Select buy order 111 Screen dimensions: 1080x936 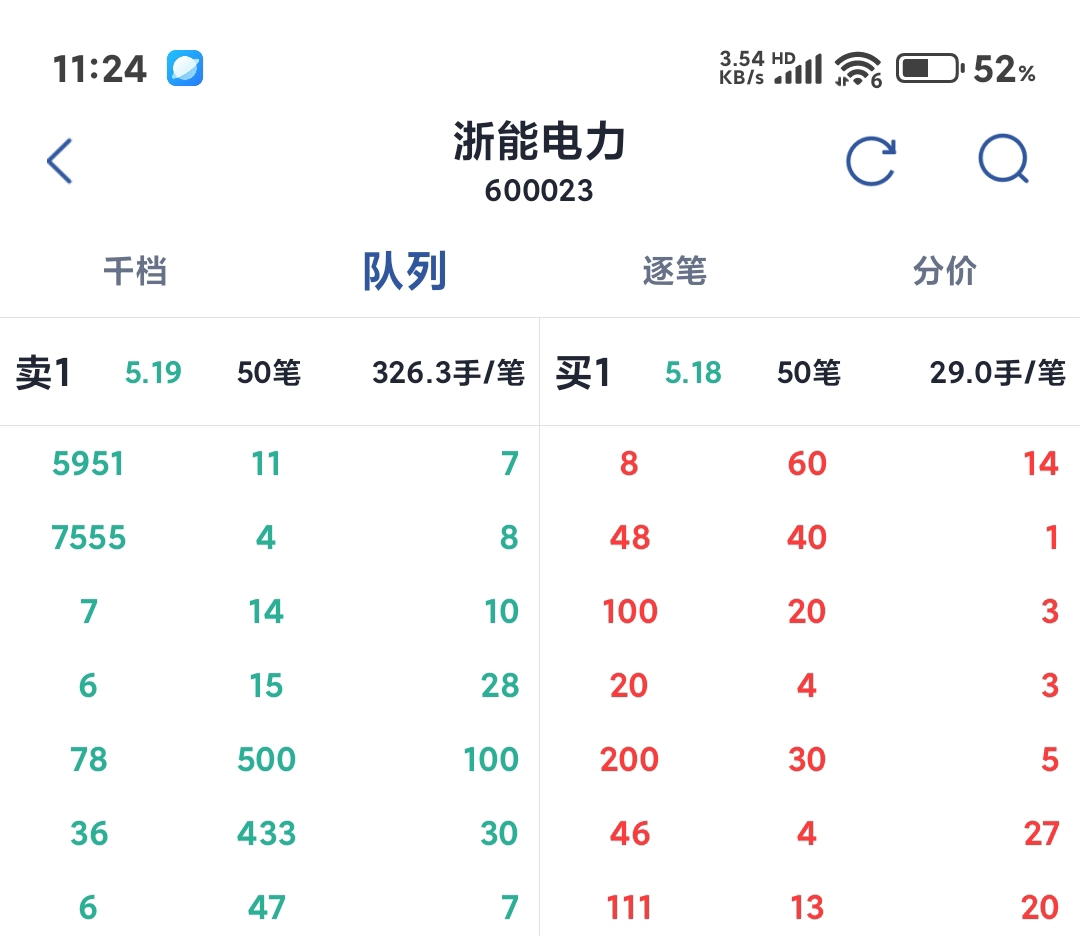coord(630,908)
